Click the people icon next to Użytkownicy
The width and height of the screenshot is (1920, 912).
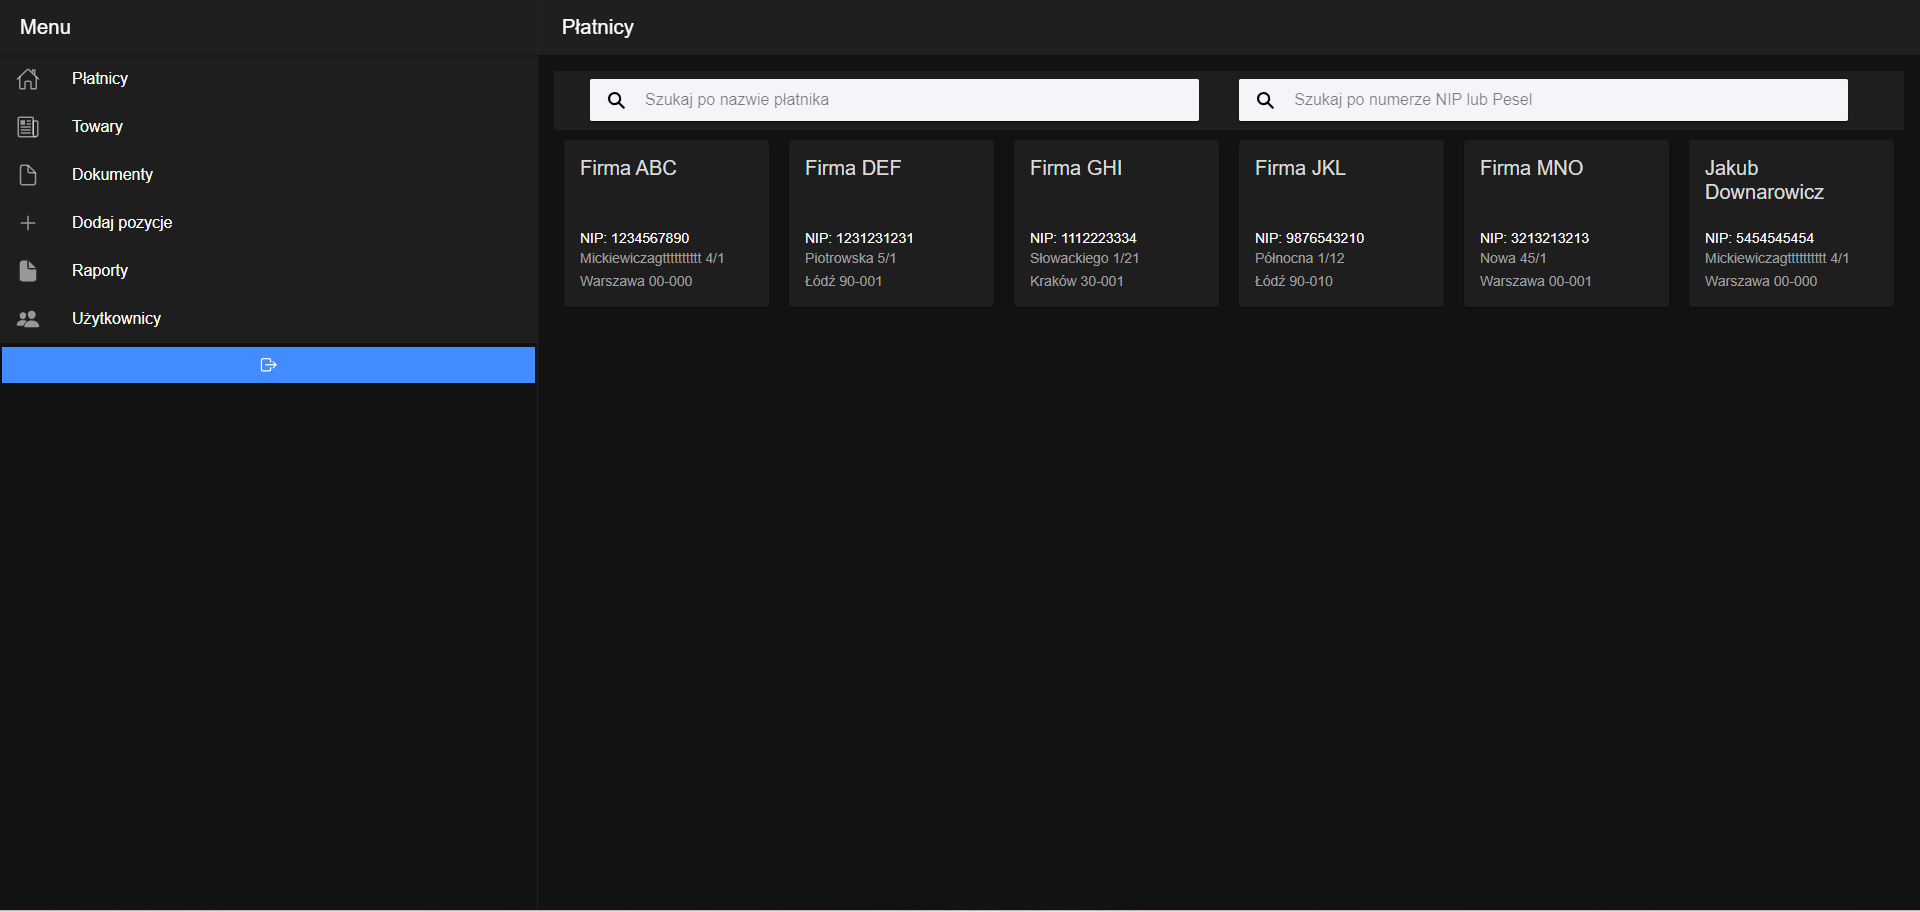(27, 318)
